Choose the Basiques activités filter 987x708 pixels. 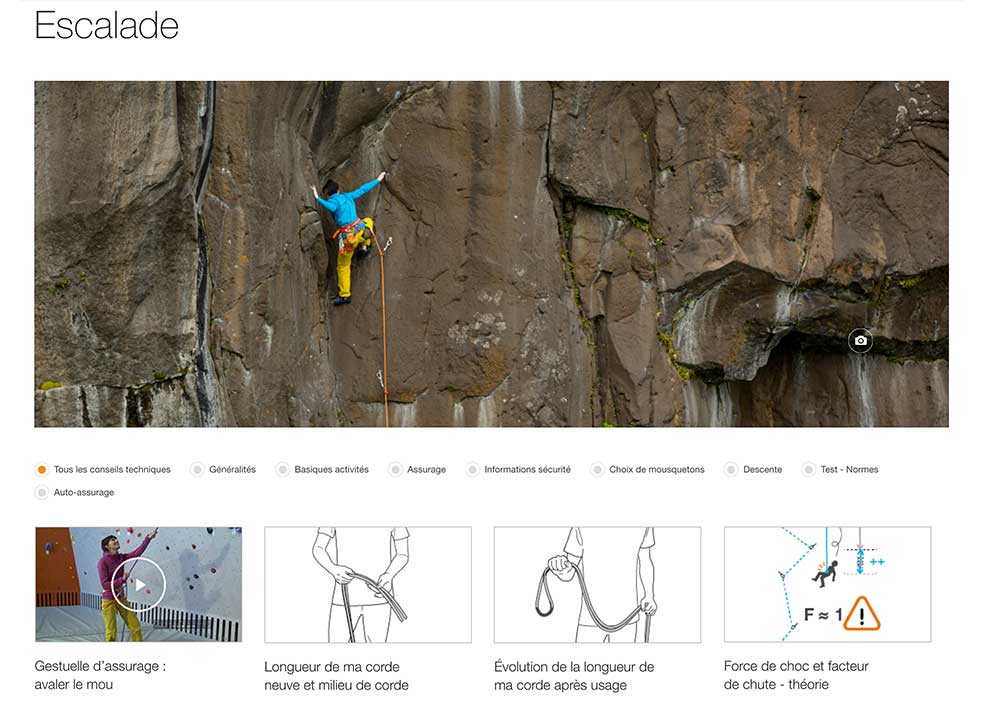coord(283,469)
